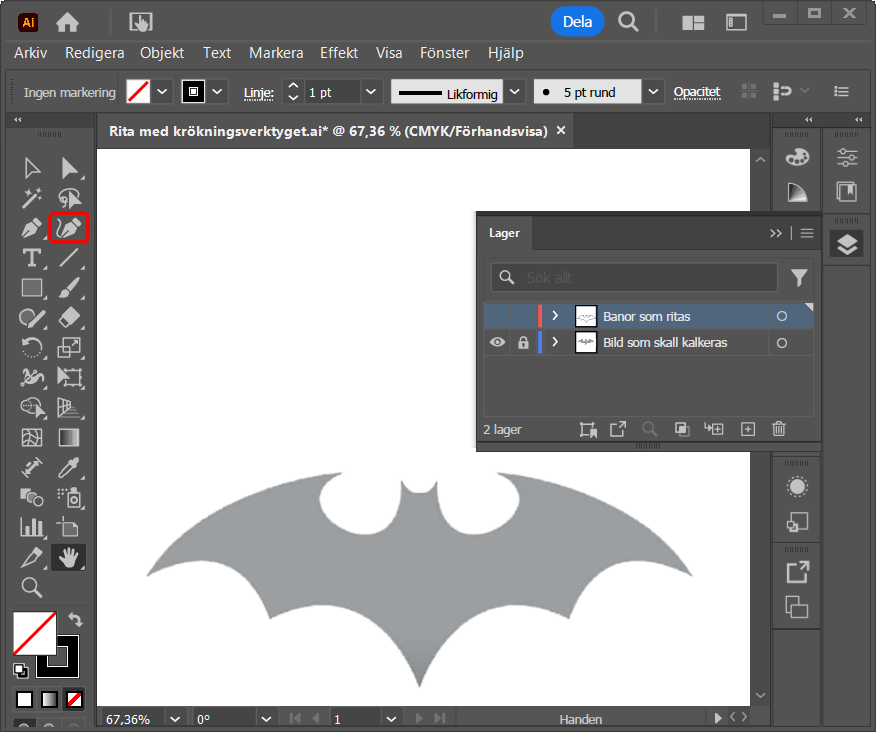Choose the Eraser tool
Image resolution: width=877 pixels, height=733 pixels.
[69, 318]
